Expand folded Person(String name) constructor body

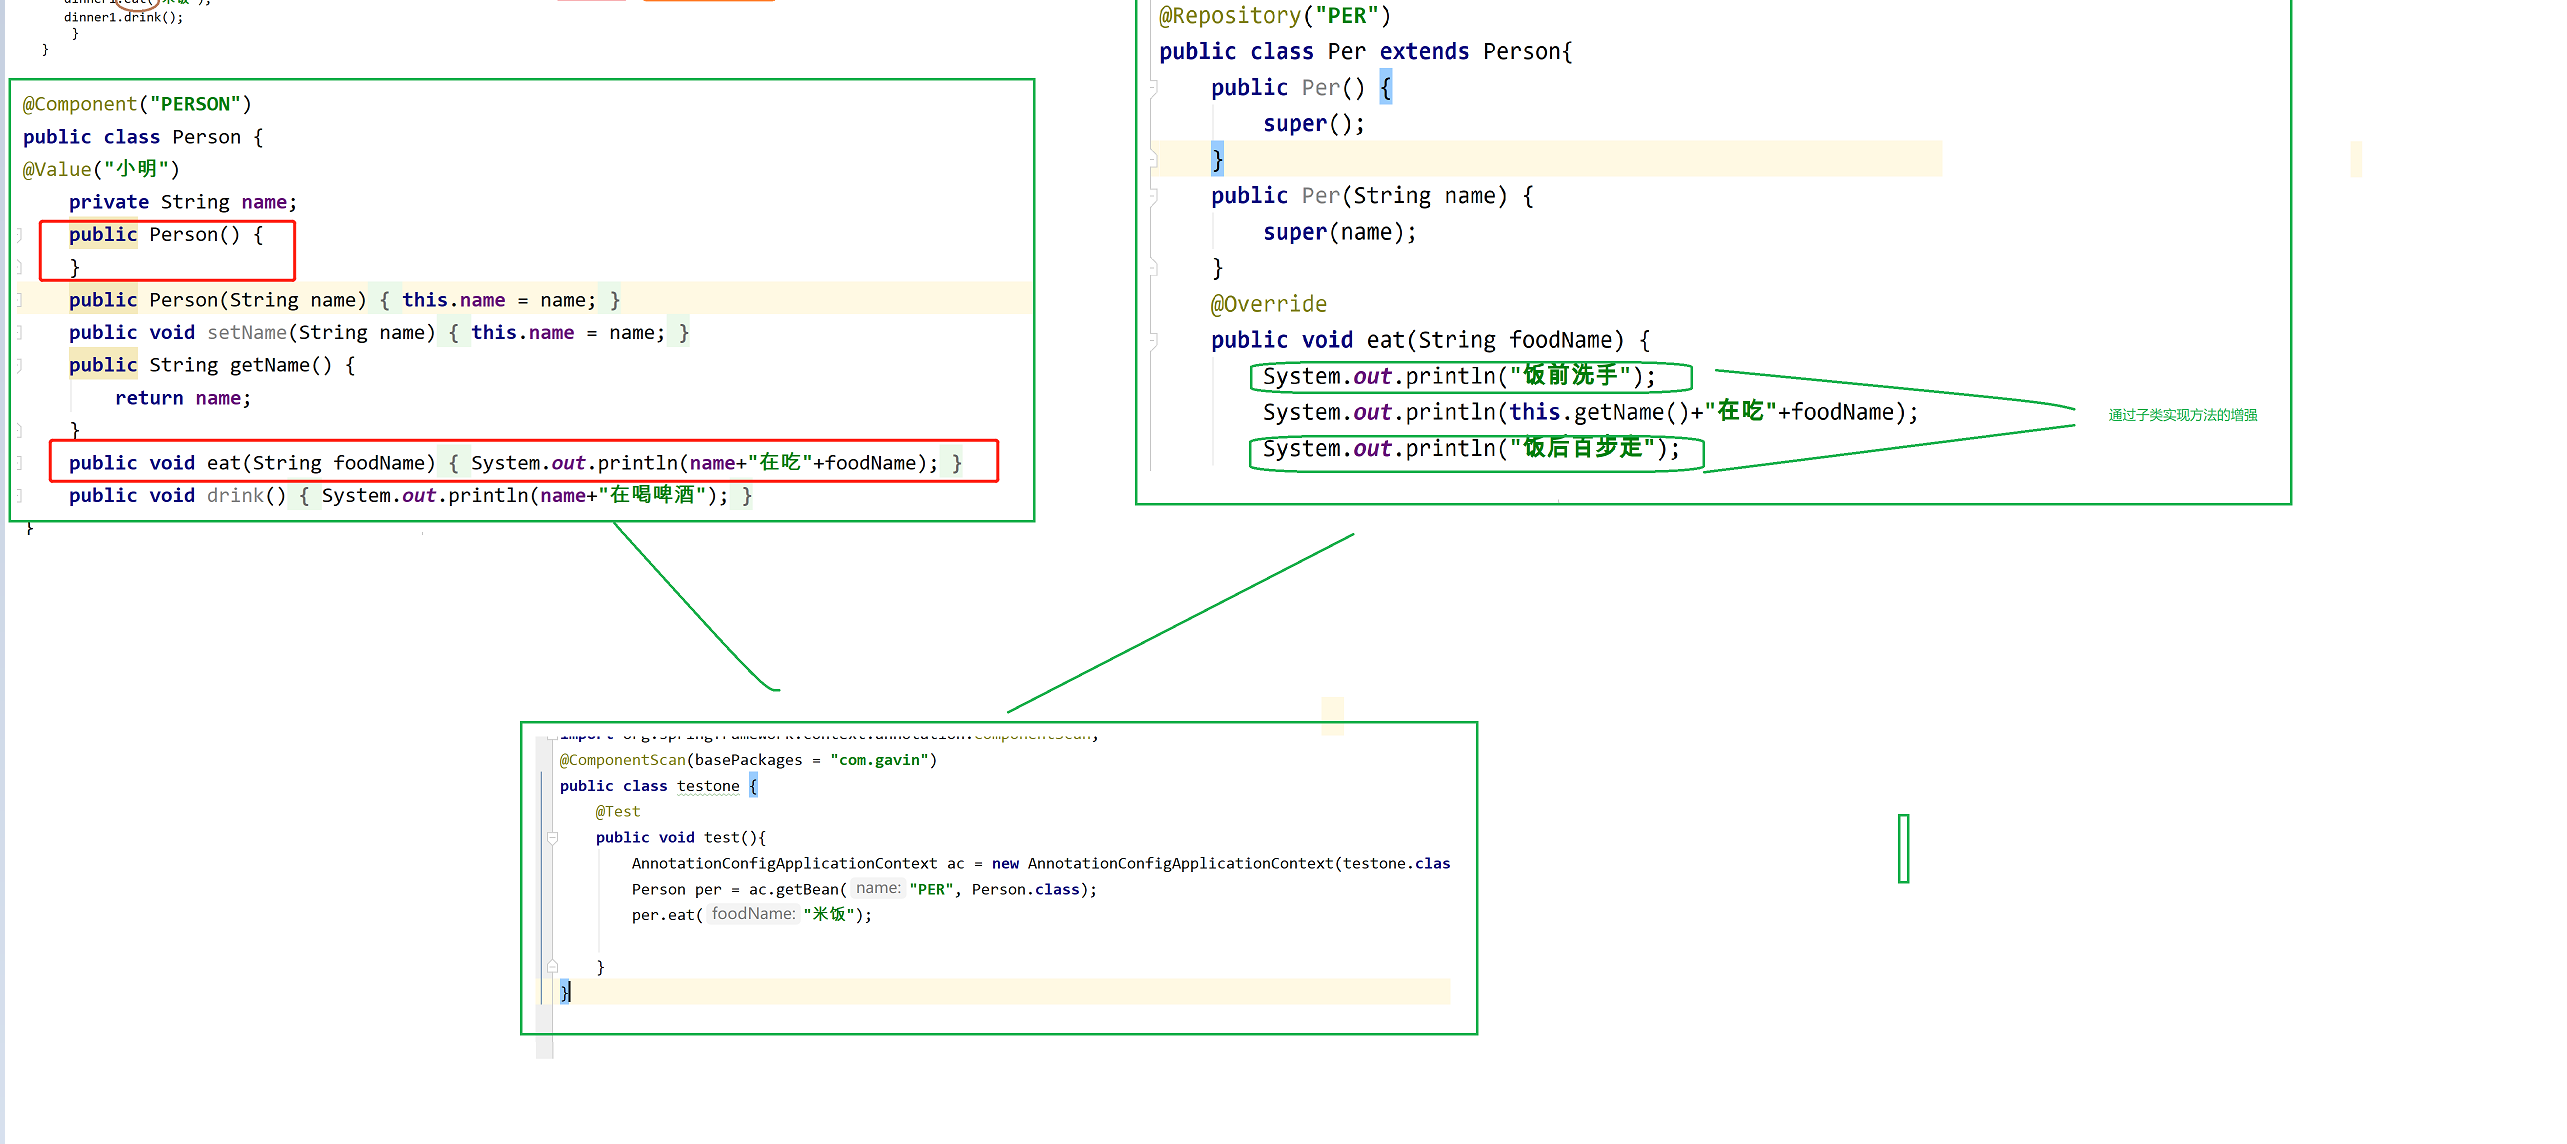tap(385, 300)
